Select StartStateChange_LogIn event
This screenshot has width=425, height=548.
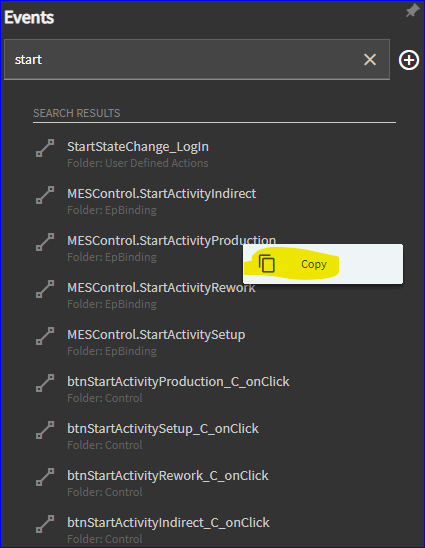(x=138, y=146)
